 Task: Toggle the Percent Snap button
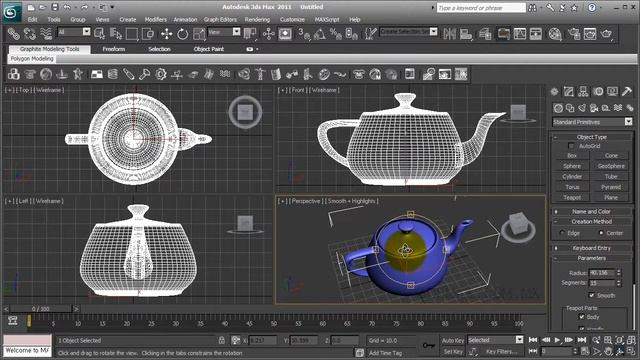pos(336,33)
